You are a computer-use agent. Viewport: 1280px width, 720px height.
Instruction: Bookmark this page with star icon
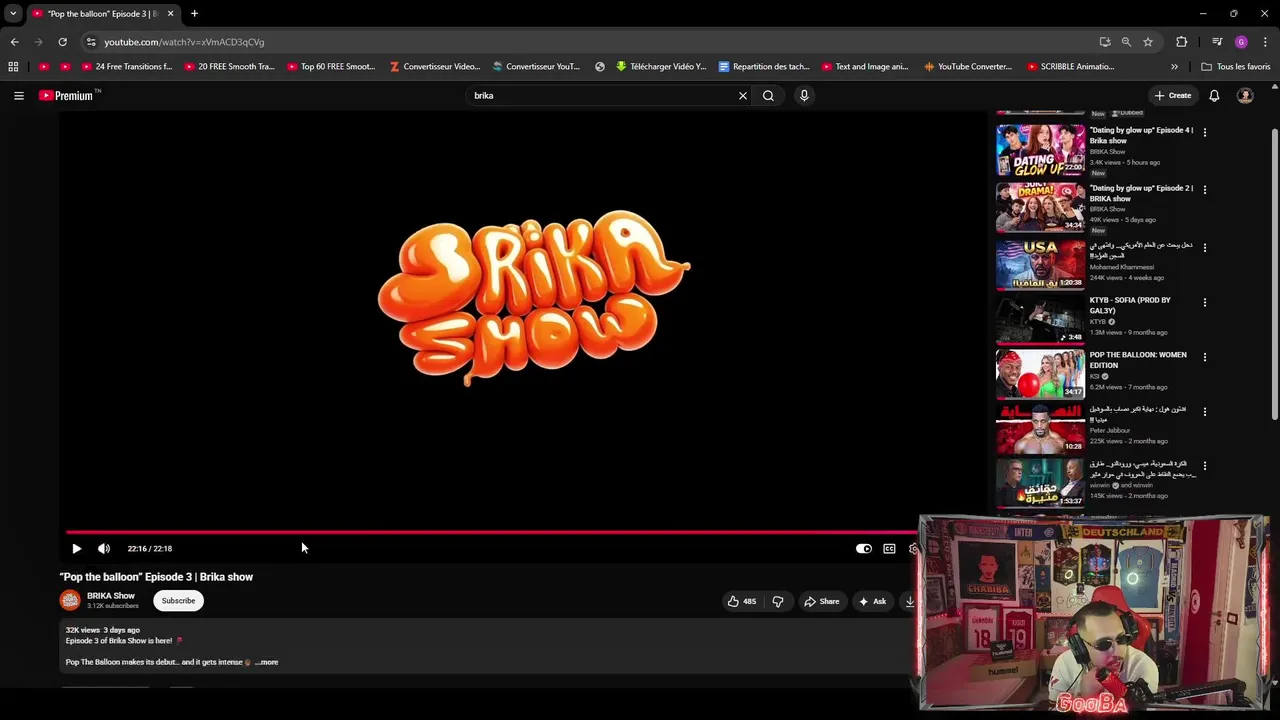(1148, 42)
